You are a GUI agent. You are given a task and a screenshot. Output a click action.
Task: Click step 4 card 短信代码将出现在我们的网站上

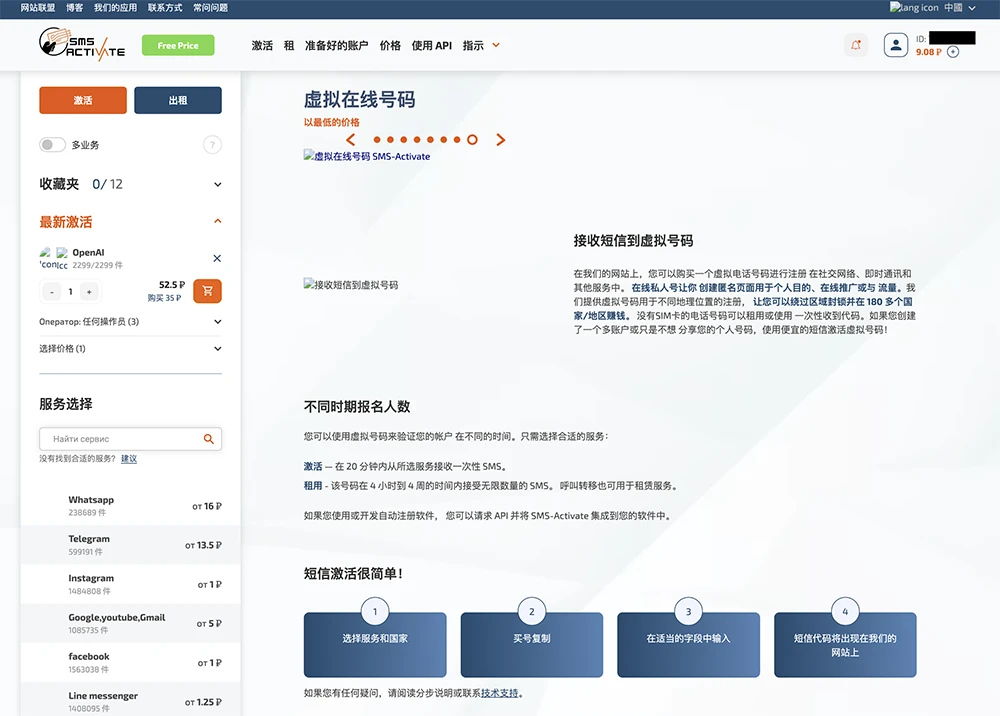[845, 645]
